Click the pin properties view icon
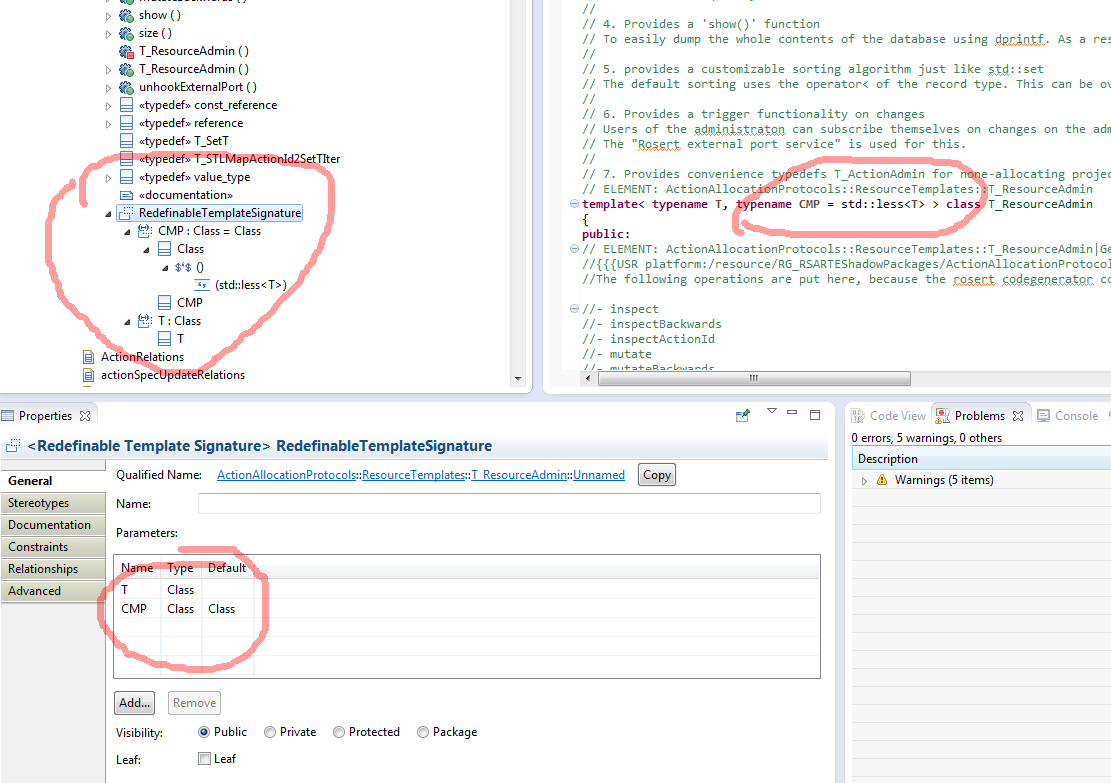 pos(742,416)
